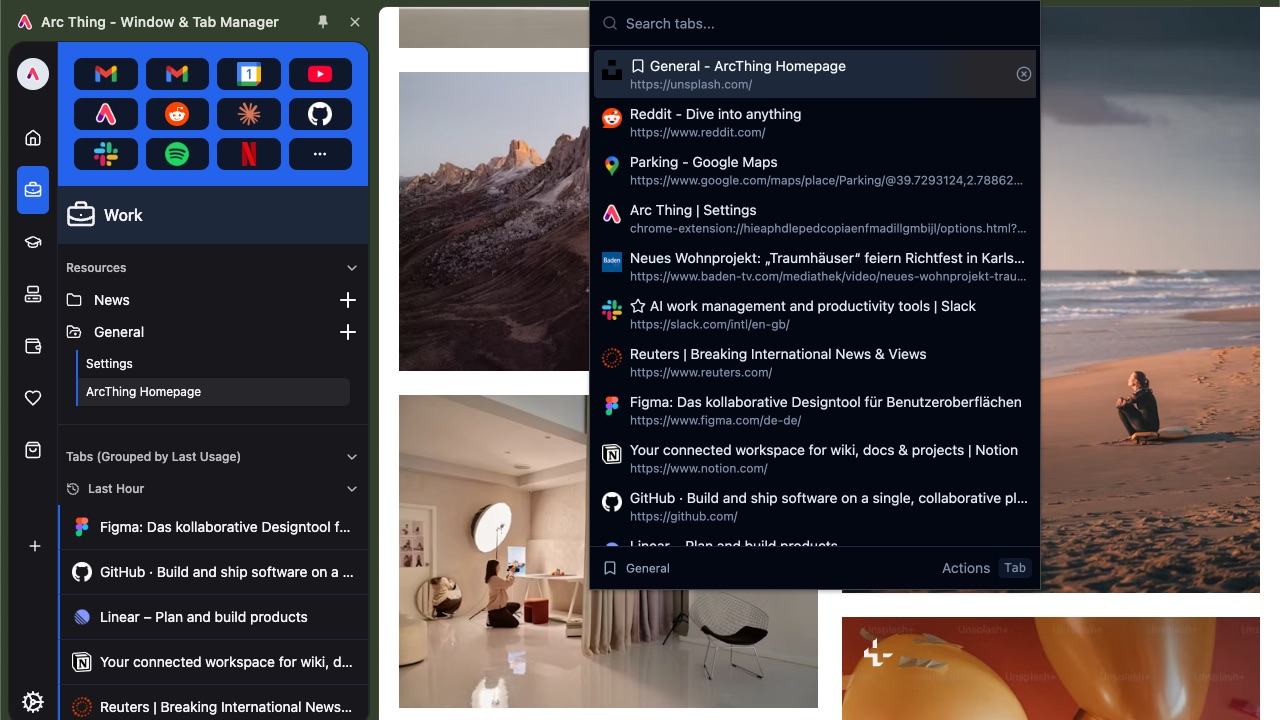Select Reuters Breaking International News result
The width and height of the screenshot is (1280, 720).
pyautogui.click(x=815, y=362)
